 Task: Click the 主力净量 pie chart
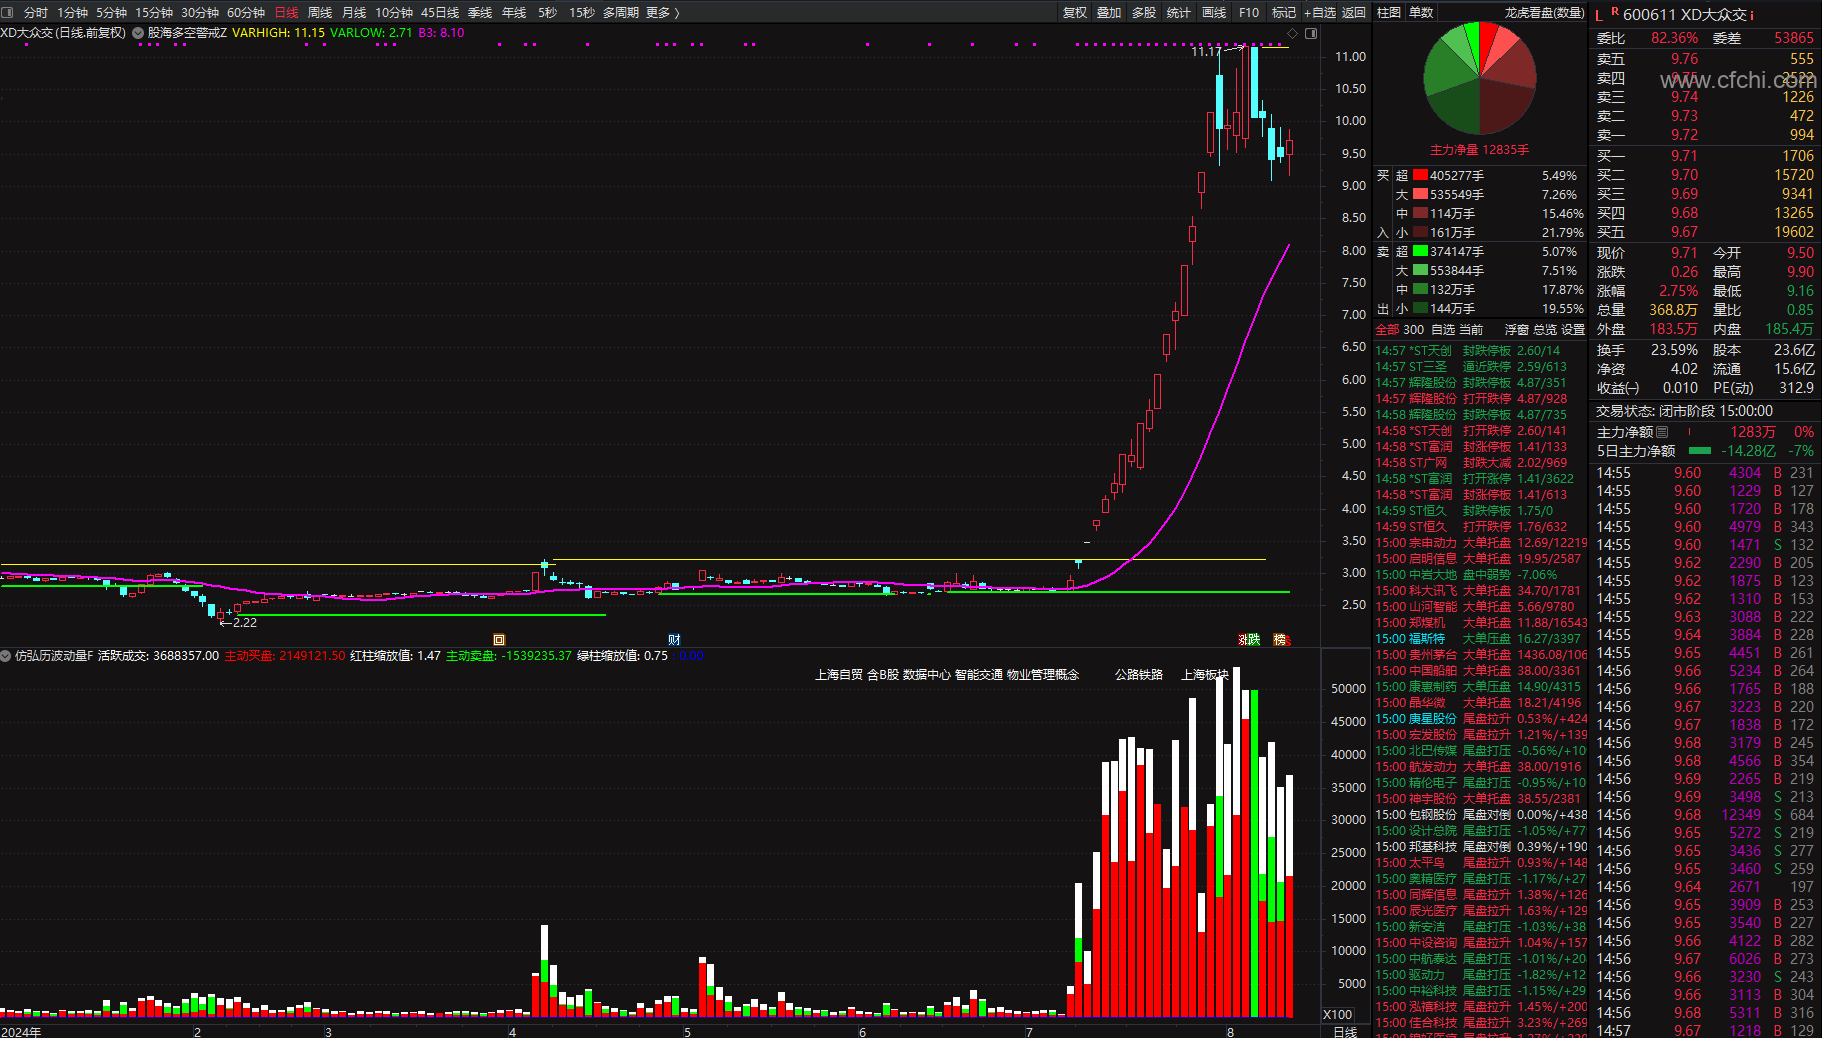[x=1479, y=79]
